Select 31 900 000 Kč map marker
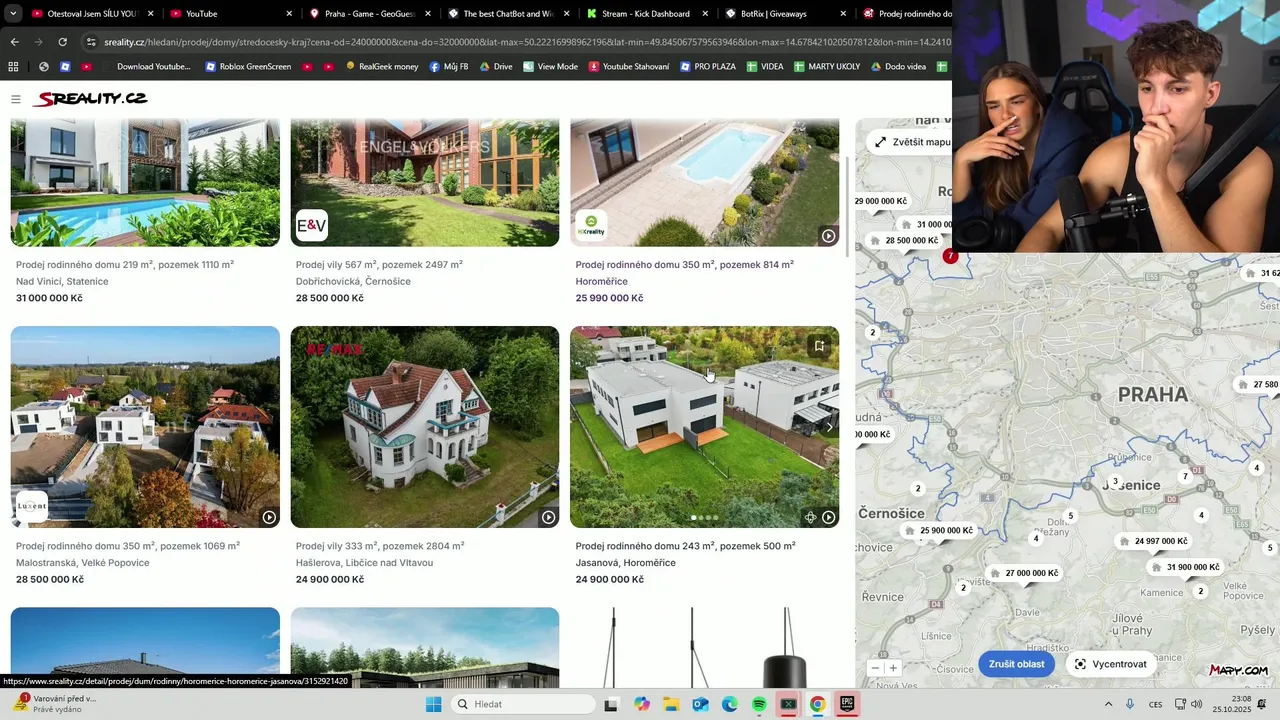Image resolution: width=1280 pixels, height=720 pixels. pyautogui.click(x=1184, y=567)
